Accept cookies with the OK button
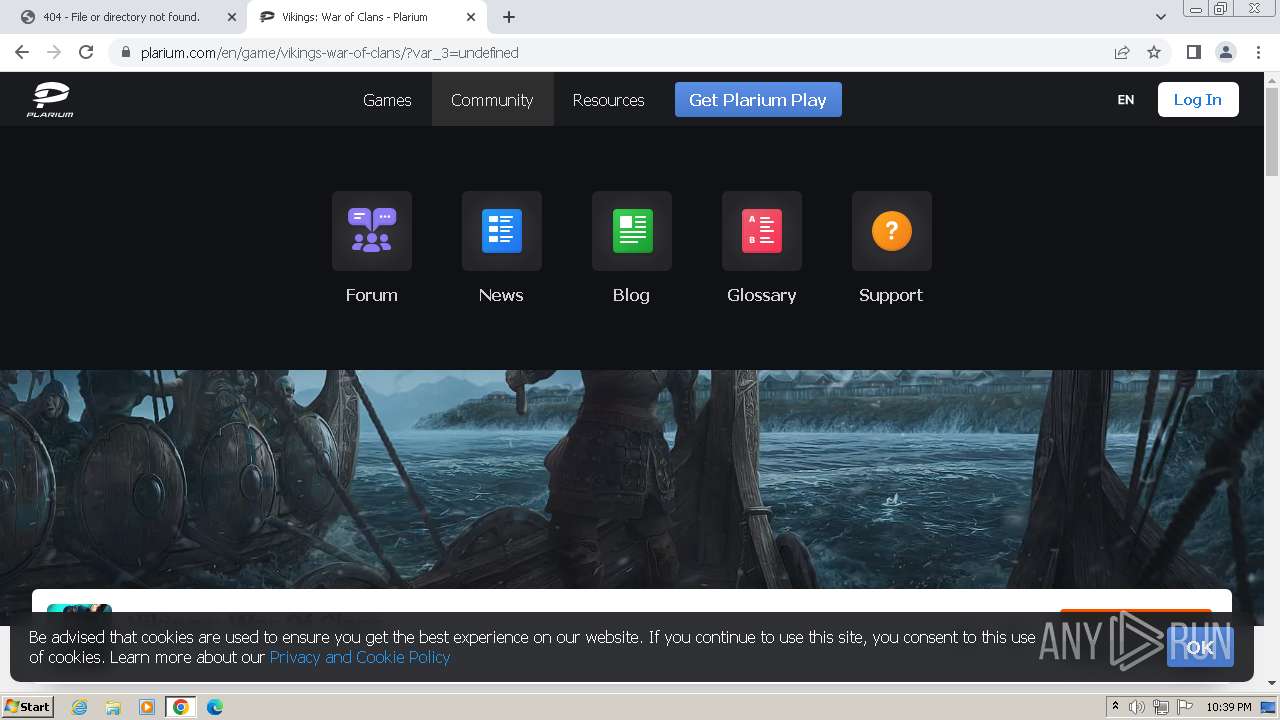 1200,647
